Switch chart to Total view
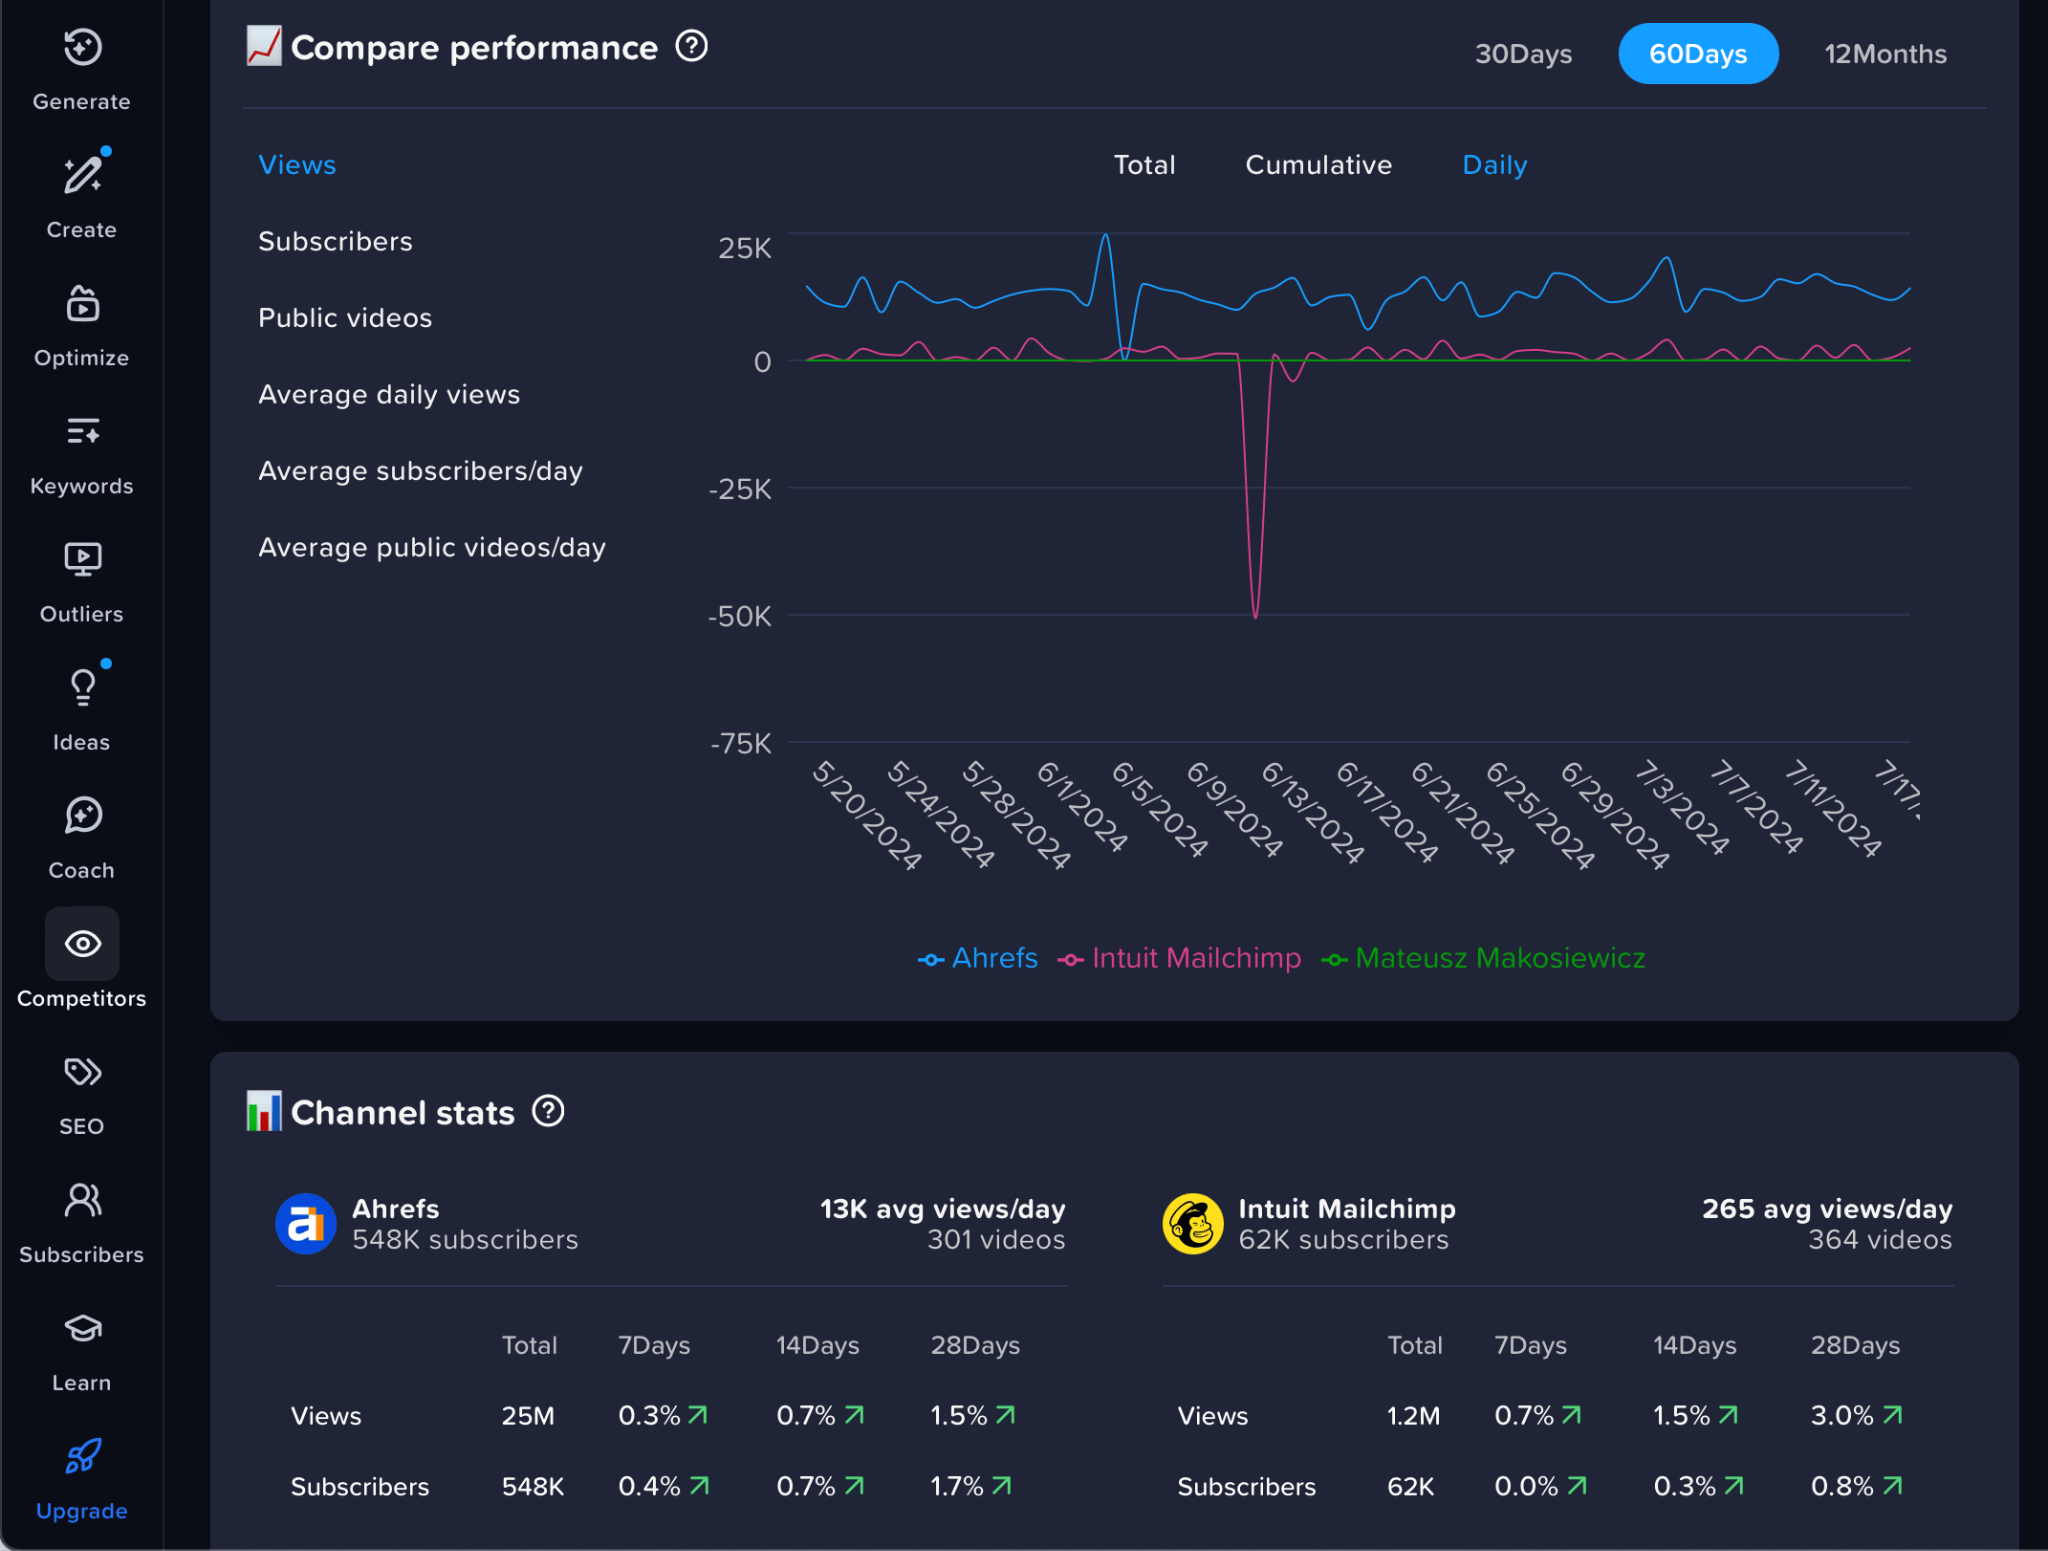 (1143, 164)
